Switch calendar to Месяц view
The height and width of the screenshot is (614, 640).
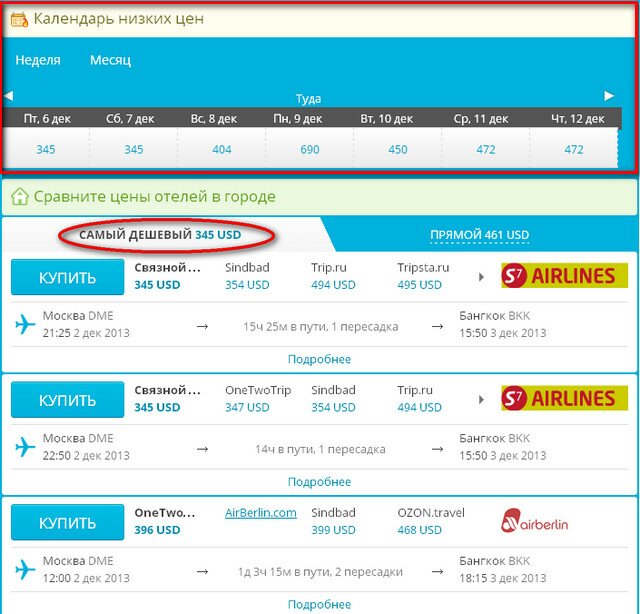tap(110, 60)
